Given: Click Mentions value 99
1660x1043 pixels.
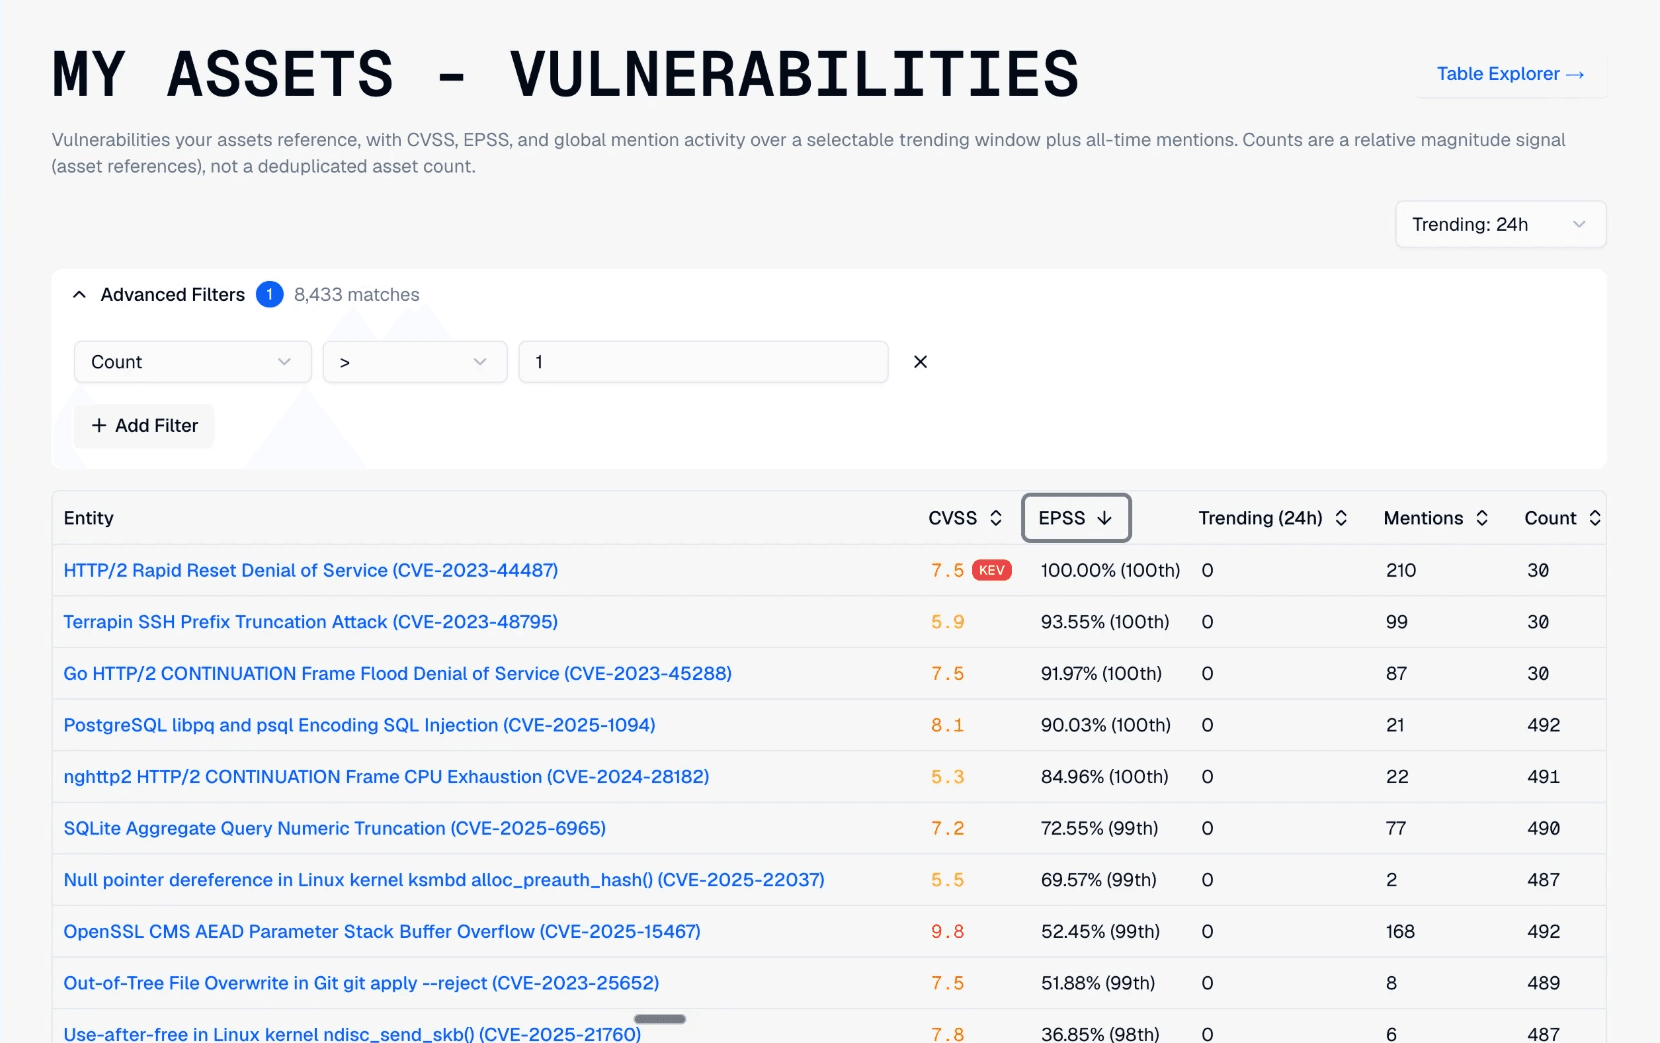Looking at the screenshot, I should tap(1397, 622).
